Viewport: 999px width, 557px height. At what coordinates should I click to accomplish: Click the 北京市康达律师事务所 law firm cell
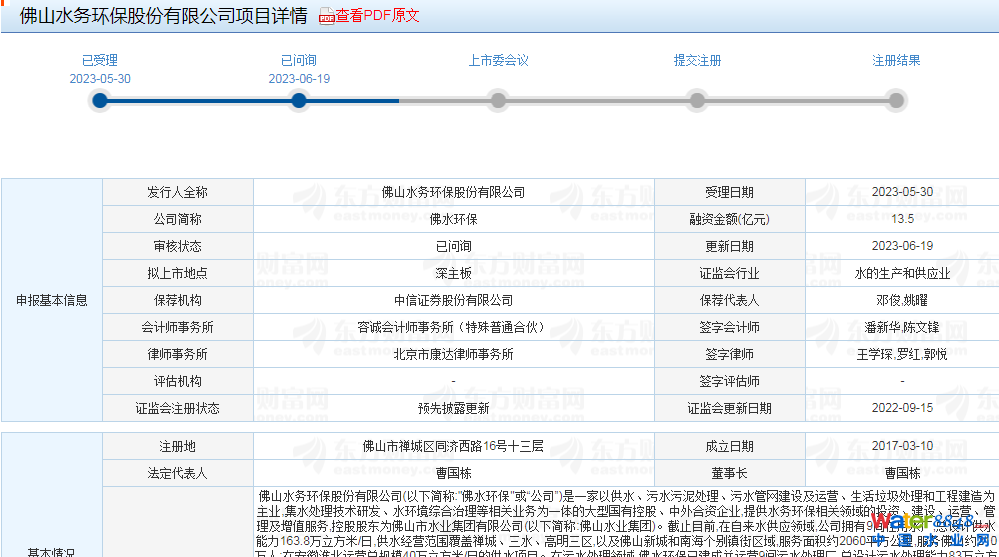(453, 354)
